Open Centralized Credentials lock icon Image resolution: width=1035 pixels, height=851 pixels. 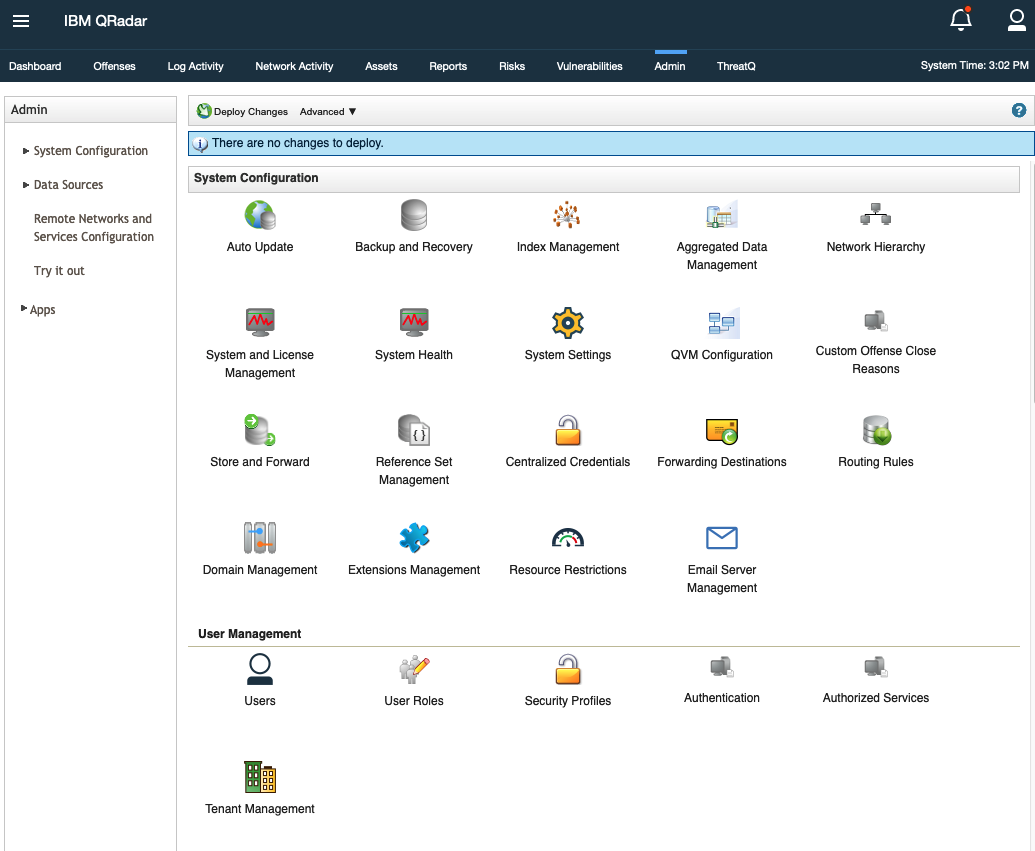[568, 430]
